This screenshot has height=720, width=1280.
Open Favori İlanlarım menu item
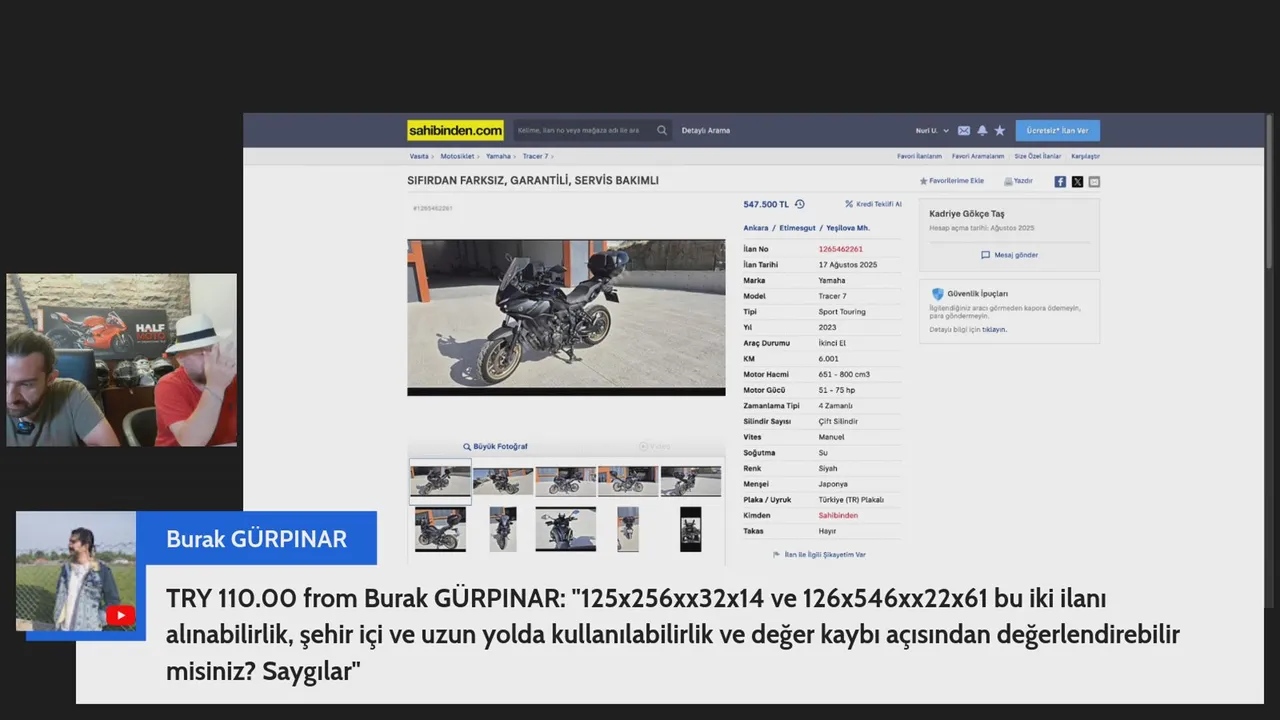point(920,156)
